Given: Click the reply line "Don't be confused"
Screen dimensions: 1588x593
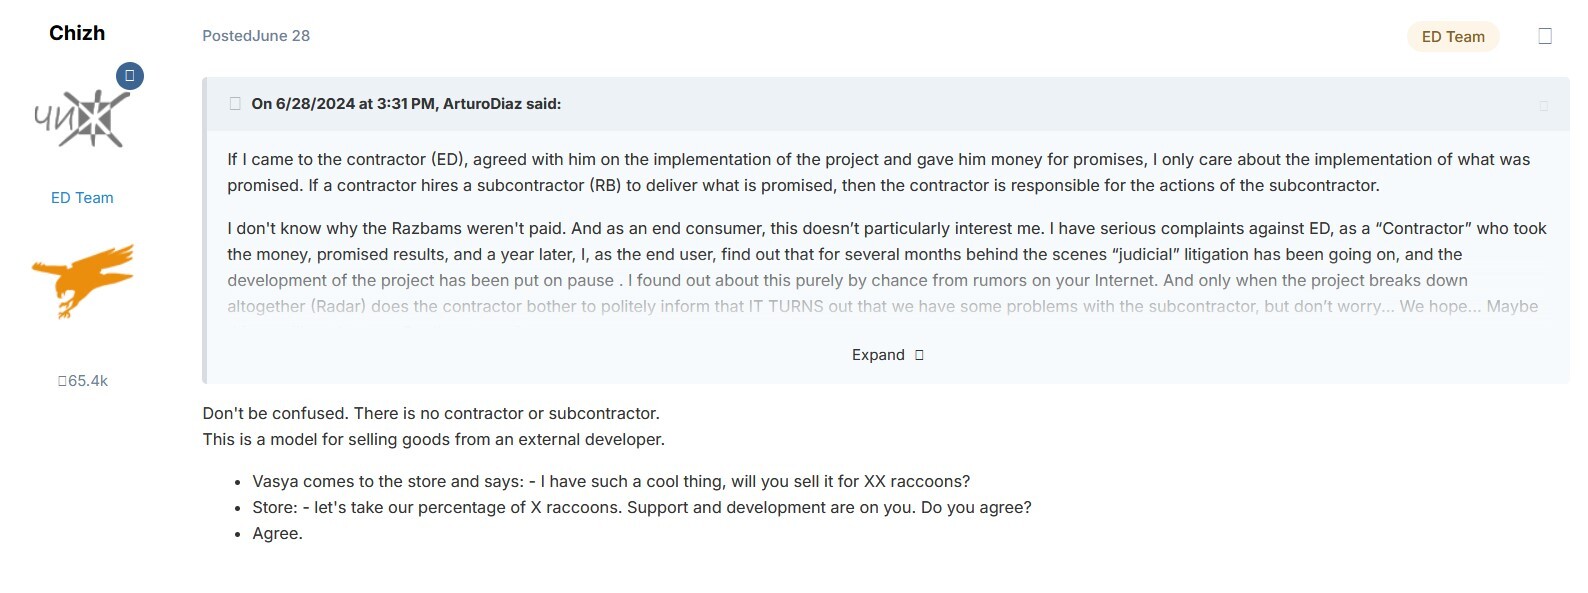Looking at the screenshot, I should tap(431, 413).
